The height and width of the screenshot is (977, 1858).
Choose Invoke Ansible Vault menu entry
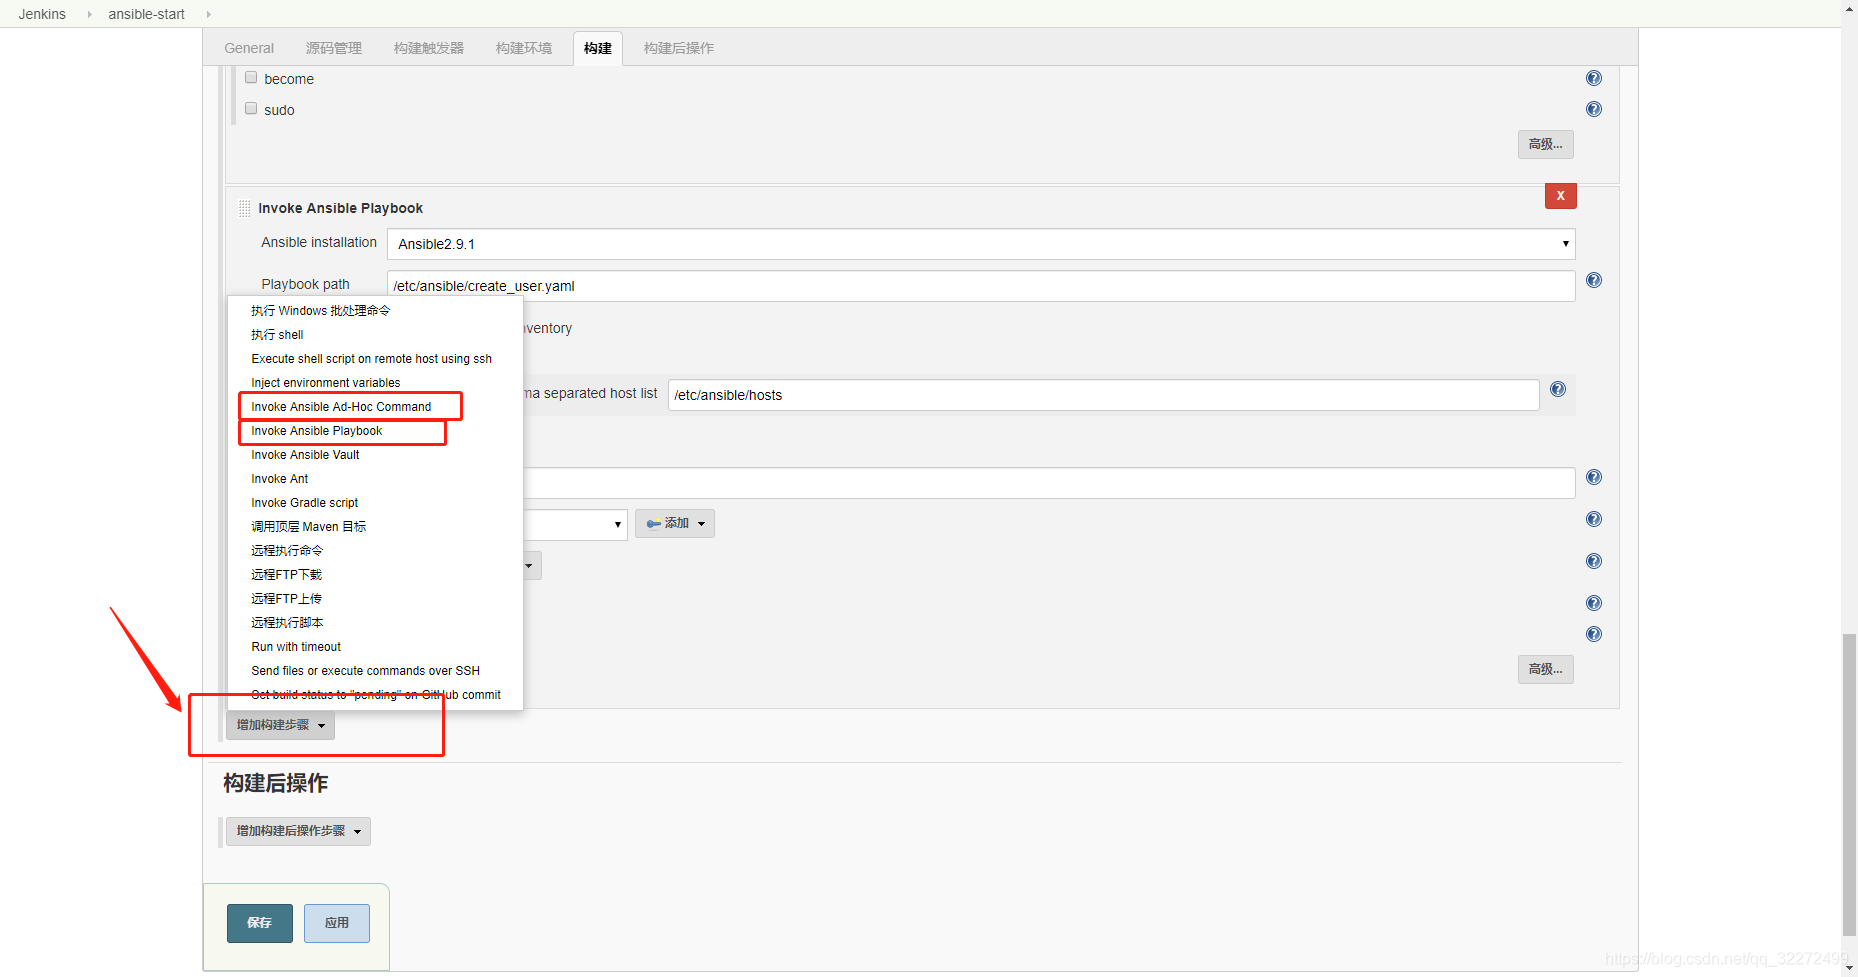(305, 454)
